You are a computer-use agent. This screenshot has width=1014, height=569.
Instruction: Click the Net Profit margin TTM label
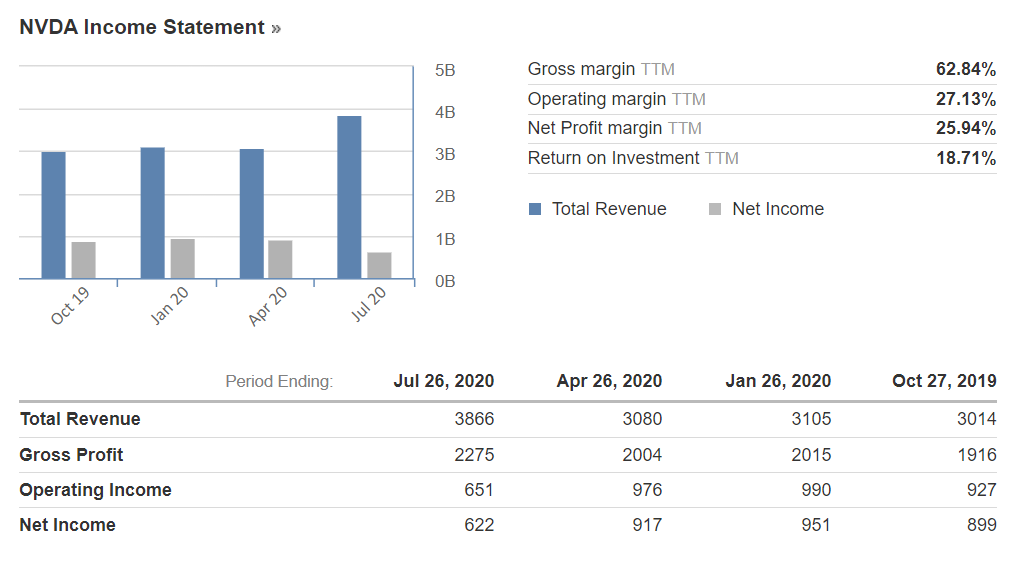click(x=614, y=128)
